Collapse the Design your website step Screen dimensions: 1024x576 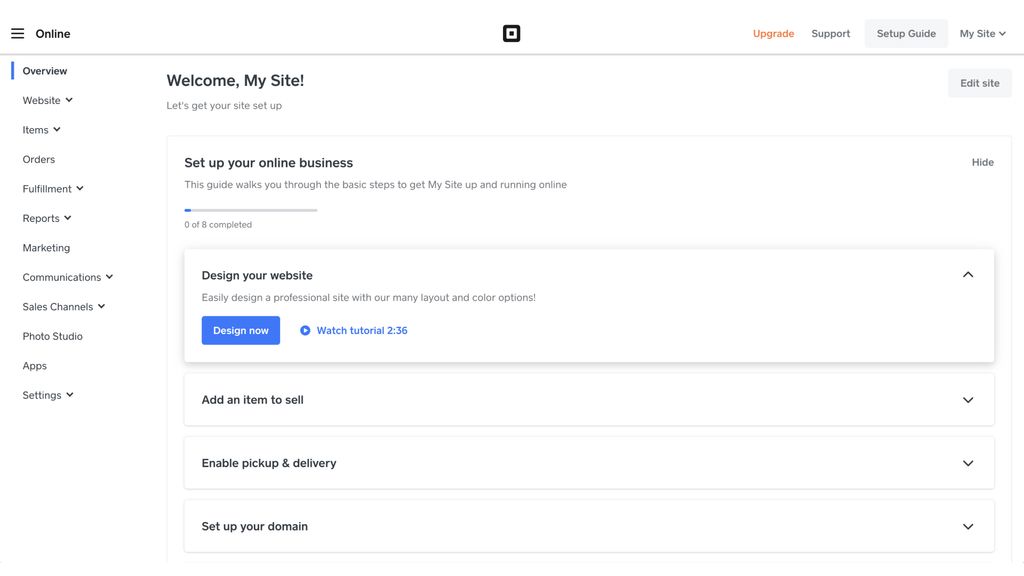tap(967, 272)
